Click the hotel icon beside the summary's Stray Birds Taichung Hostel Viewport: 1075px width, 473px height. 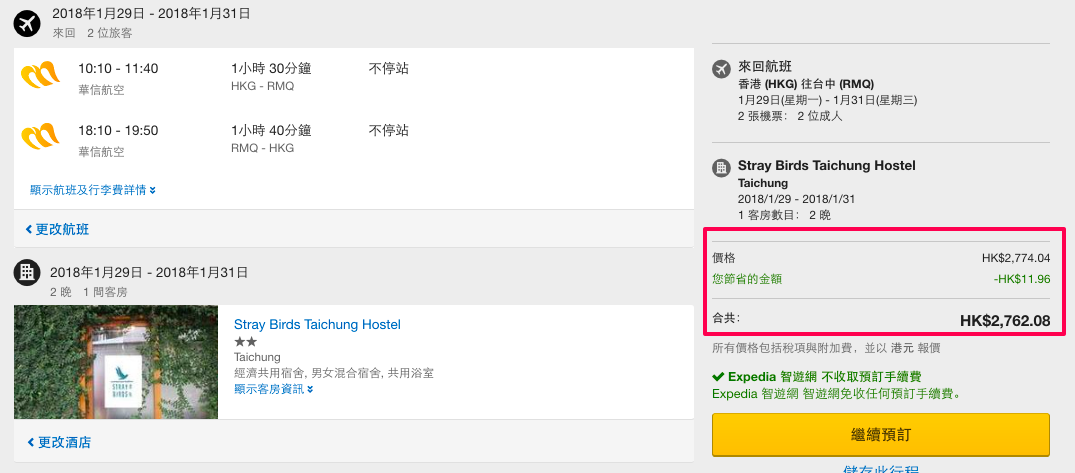click(721, 167)
